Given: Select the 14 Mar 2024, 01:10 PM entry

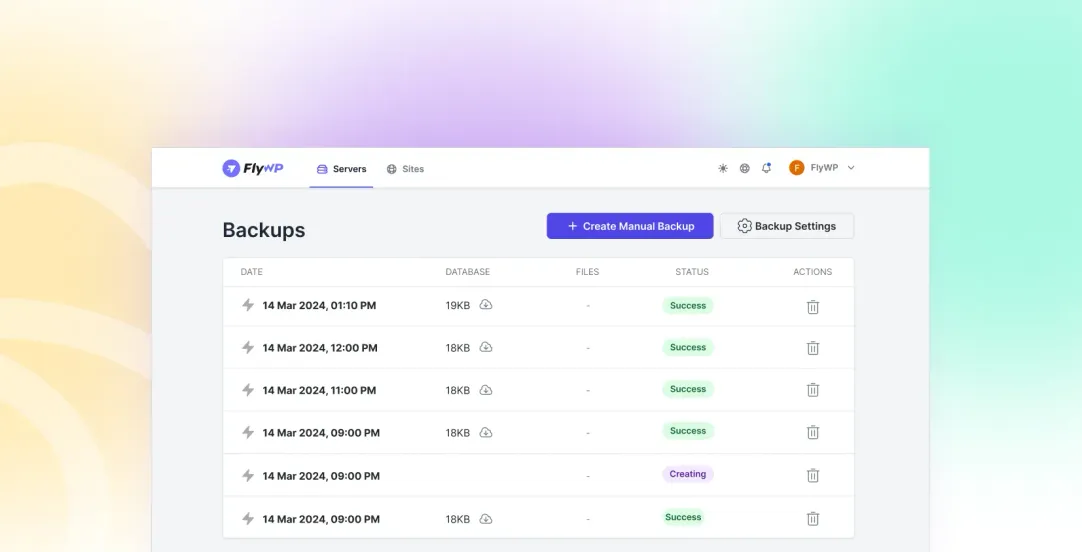Looking at the screenshot, I should click(x=319, y=306).
